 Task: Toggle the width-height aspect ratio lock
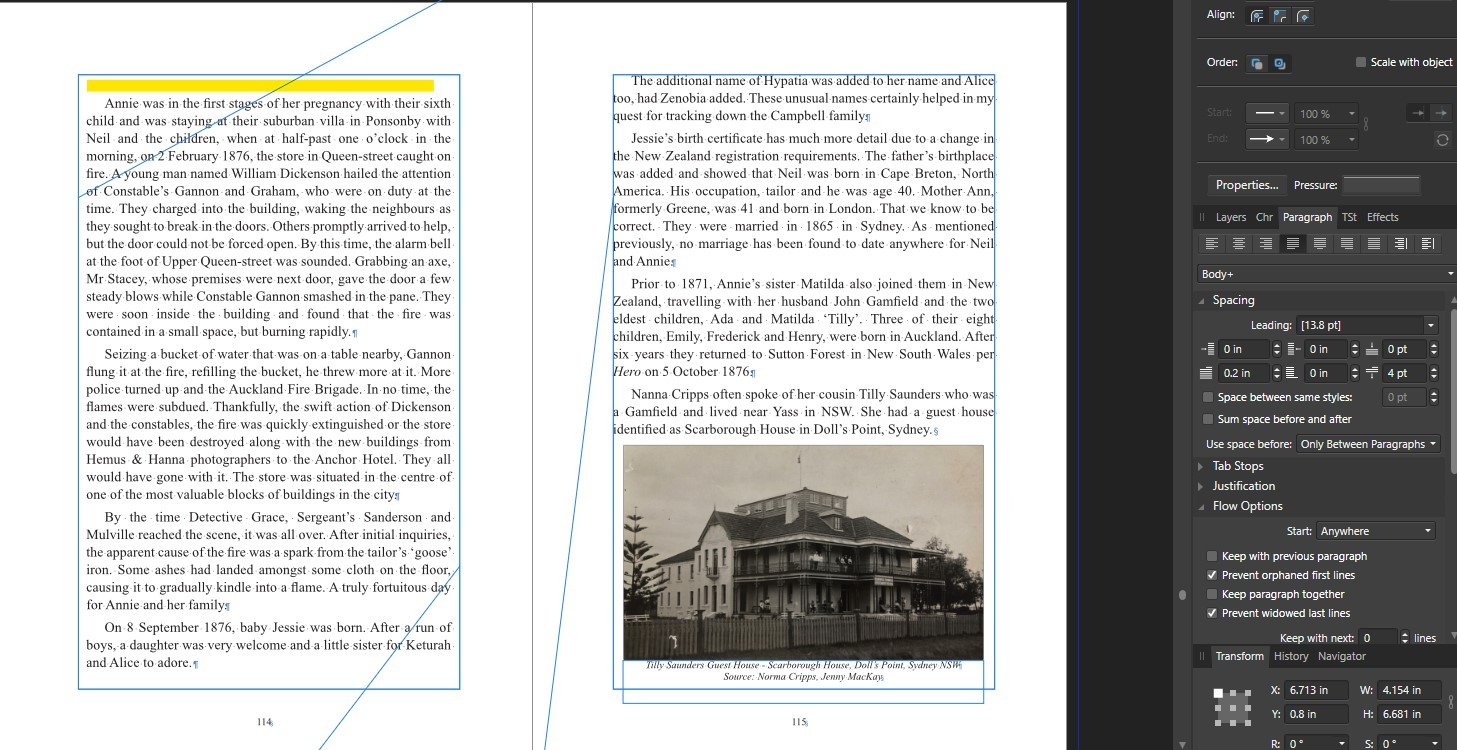(x=1452, y=700)
